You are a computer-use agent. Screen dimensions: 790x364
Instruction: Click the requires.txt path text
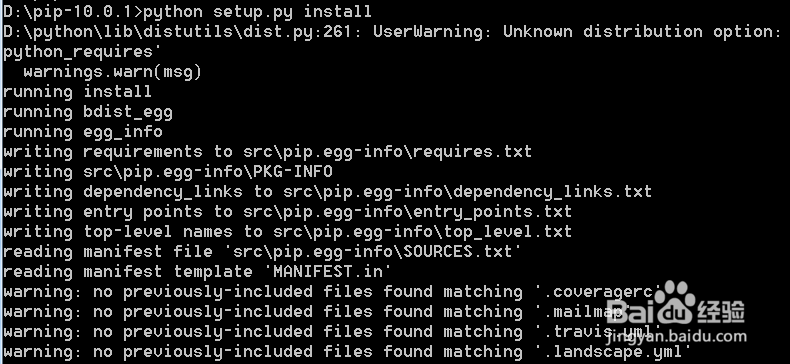point(387,152)
